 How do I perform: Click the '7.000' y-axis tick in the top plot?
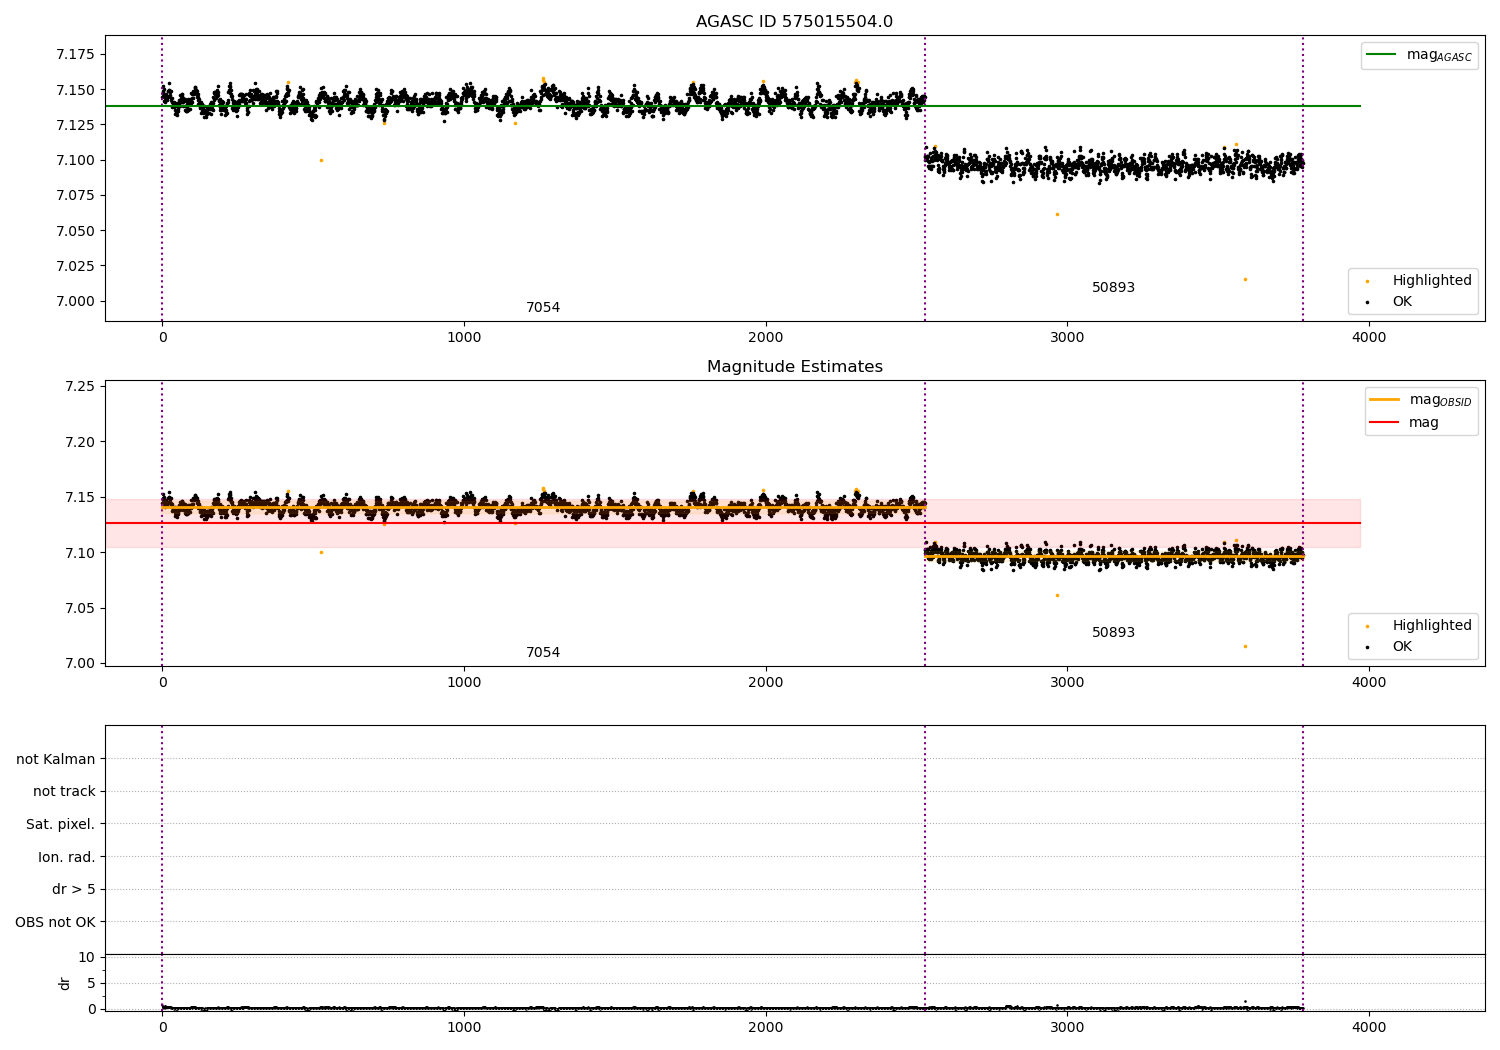click(x=75, y=301)
